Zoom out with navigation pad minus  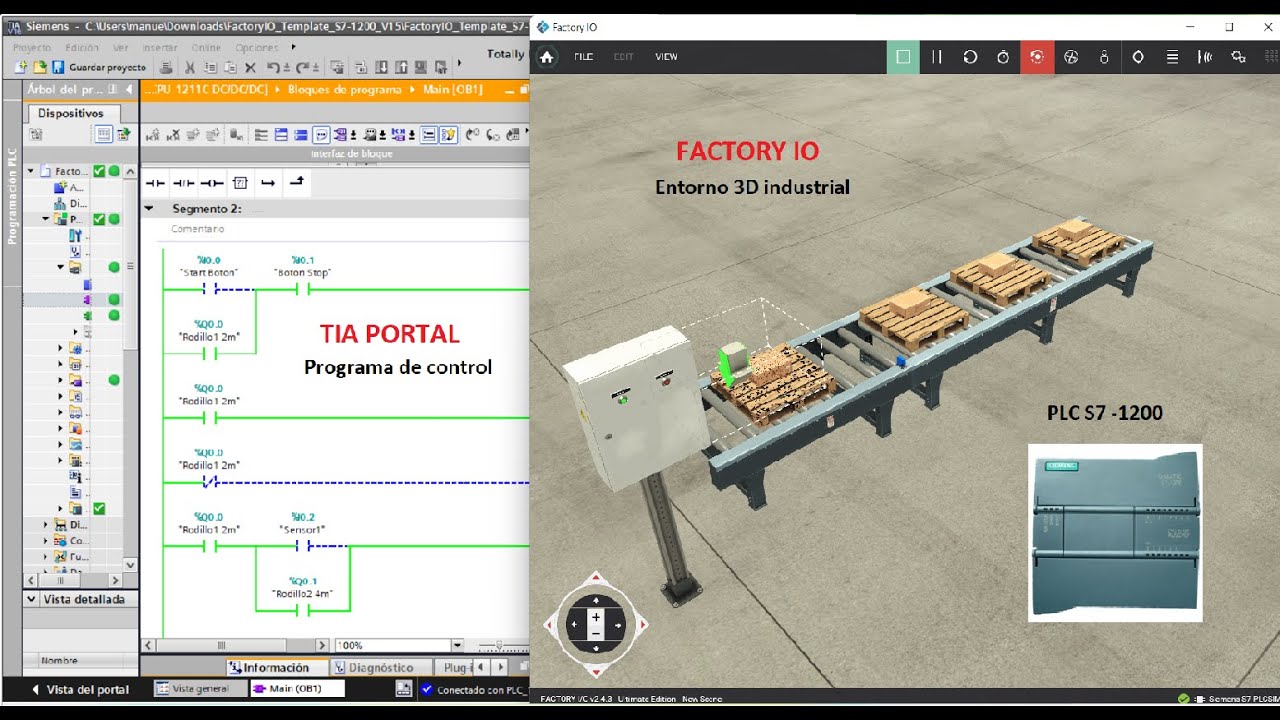(x=596, y=633)
